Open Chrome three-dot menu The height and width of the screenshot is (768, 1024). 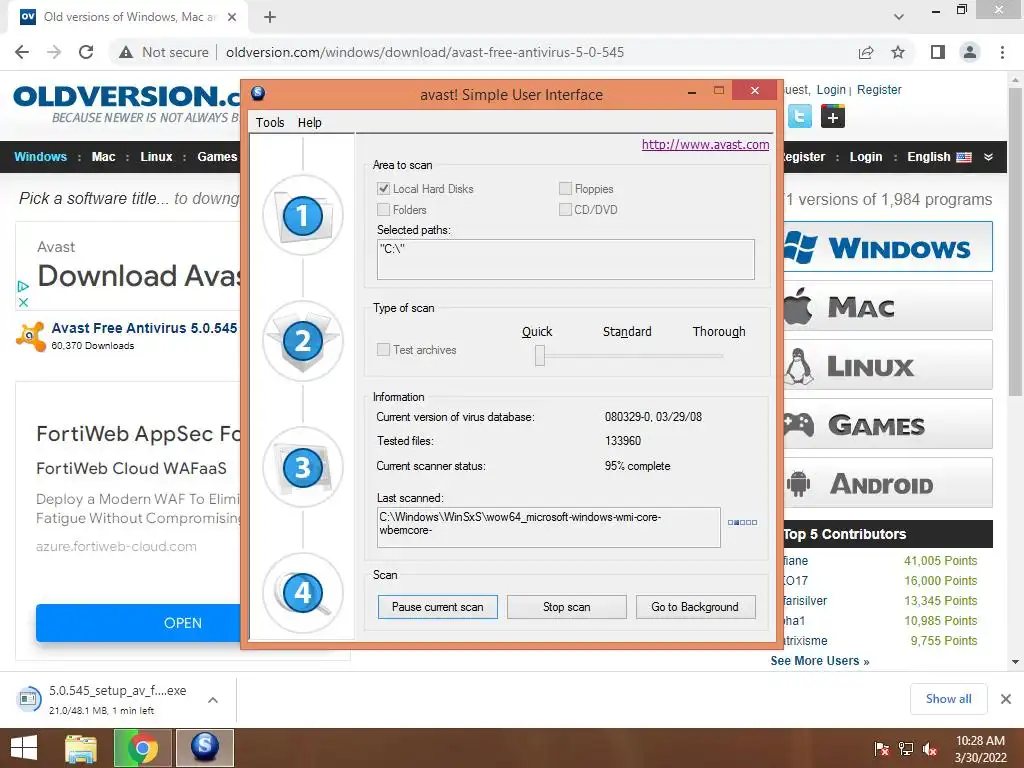(1002, 52)
